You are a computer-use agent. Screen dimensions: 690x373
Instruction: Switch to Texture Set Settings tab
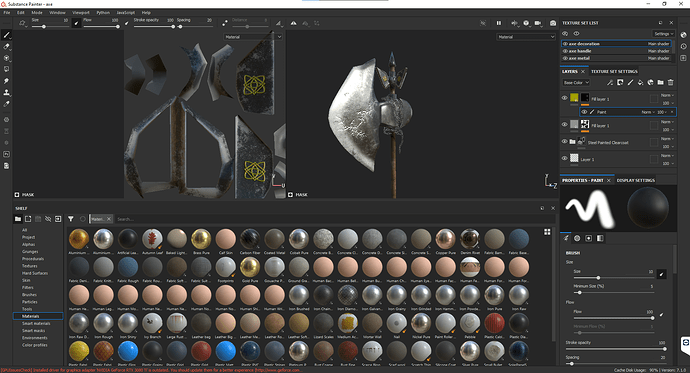coord(614,71)
